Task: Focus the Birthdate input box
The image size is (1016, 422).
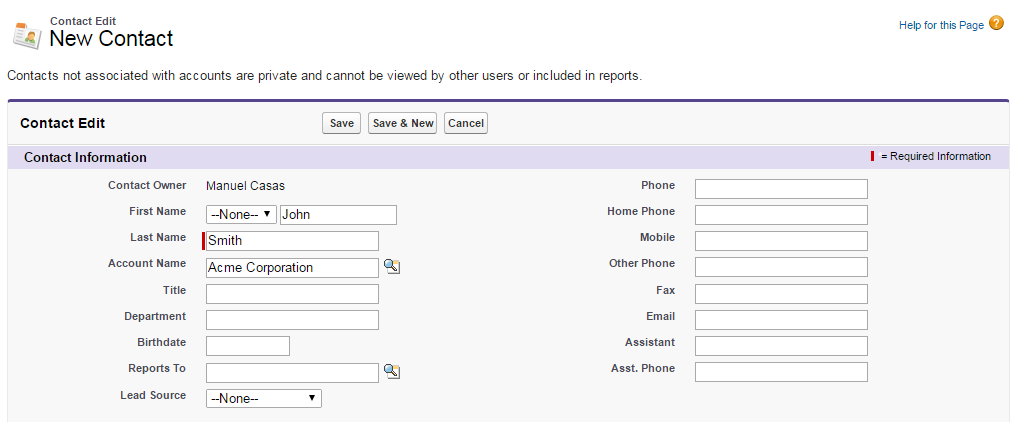Action: click(x=248, y=346)
